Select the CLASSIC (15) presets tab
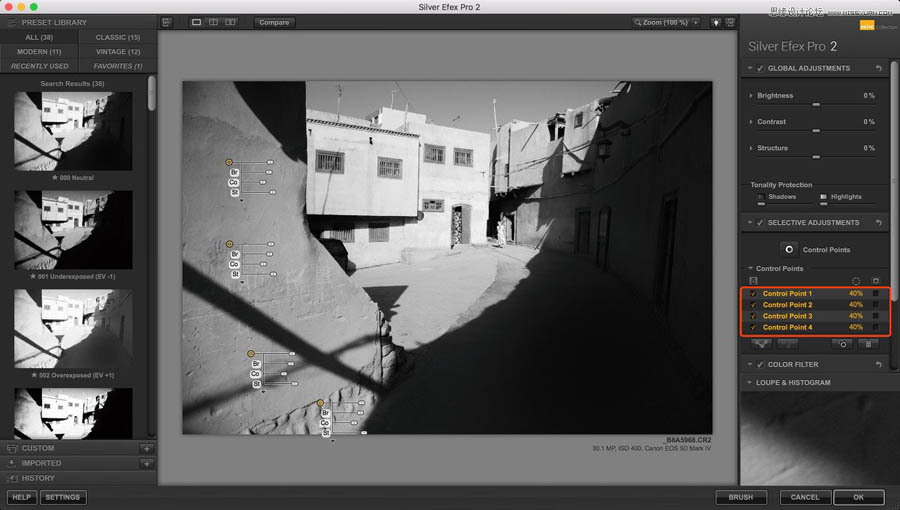The image size is (900, 510). pos(118,37)
